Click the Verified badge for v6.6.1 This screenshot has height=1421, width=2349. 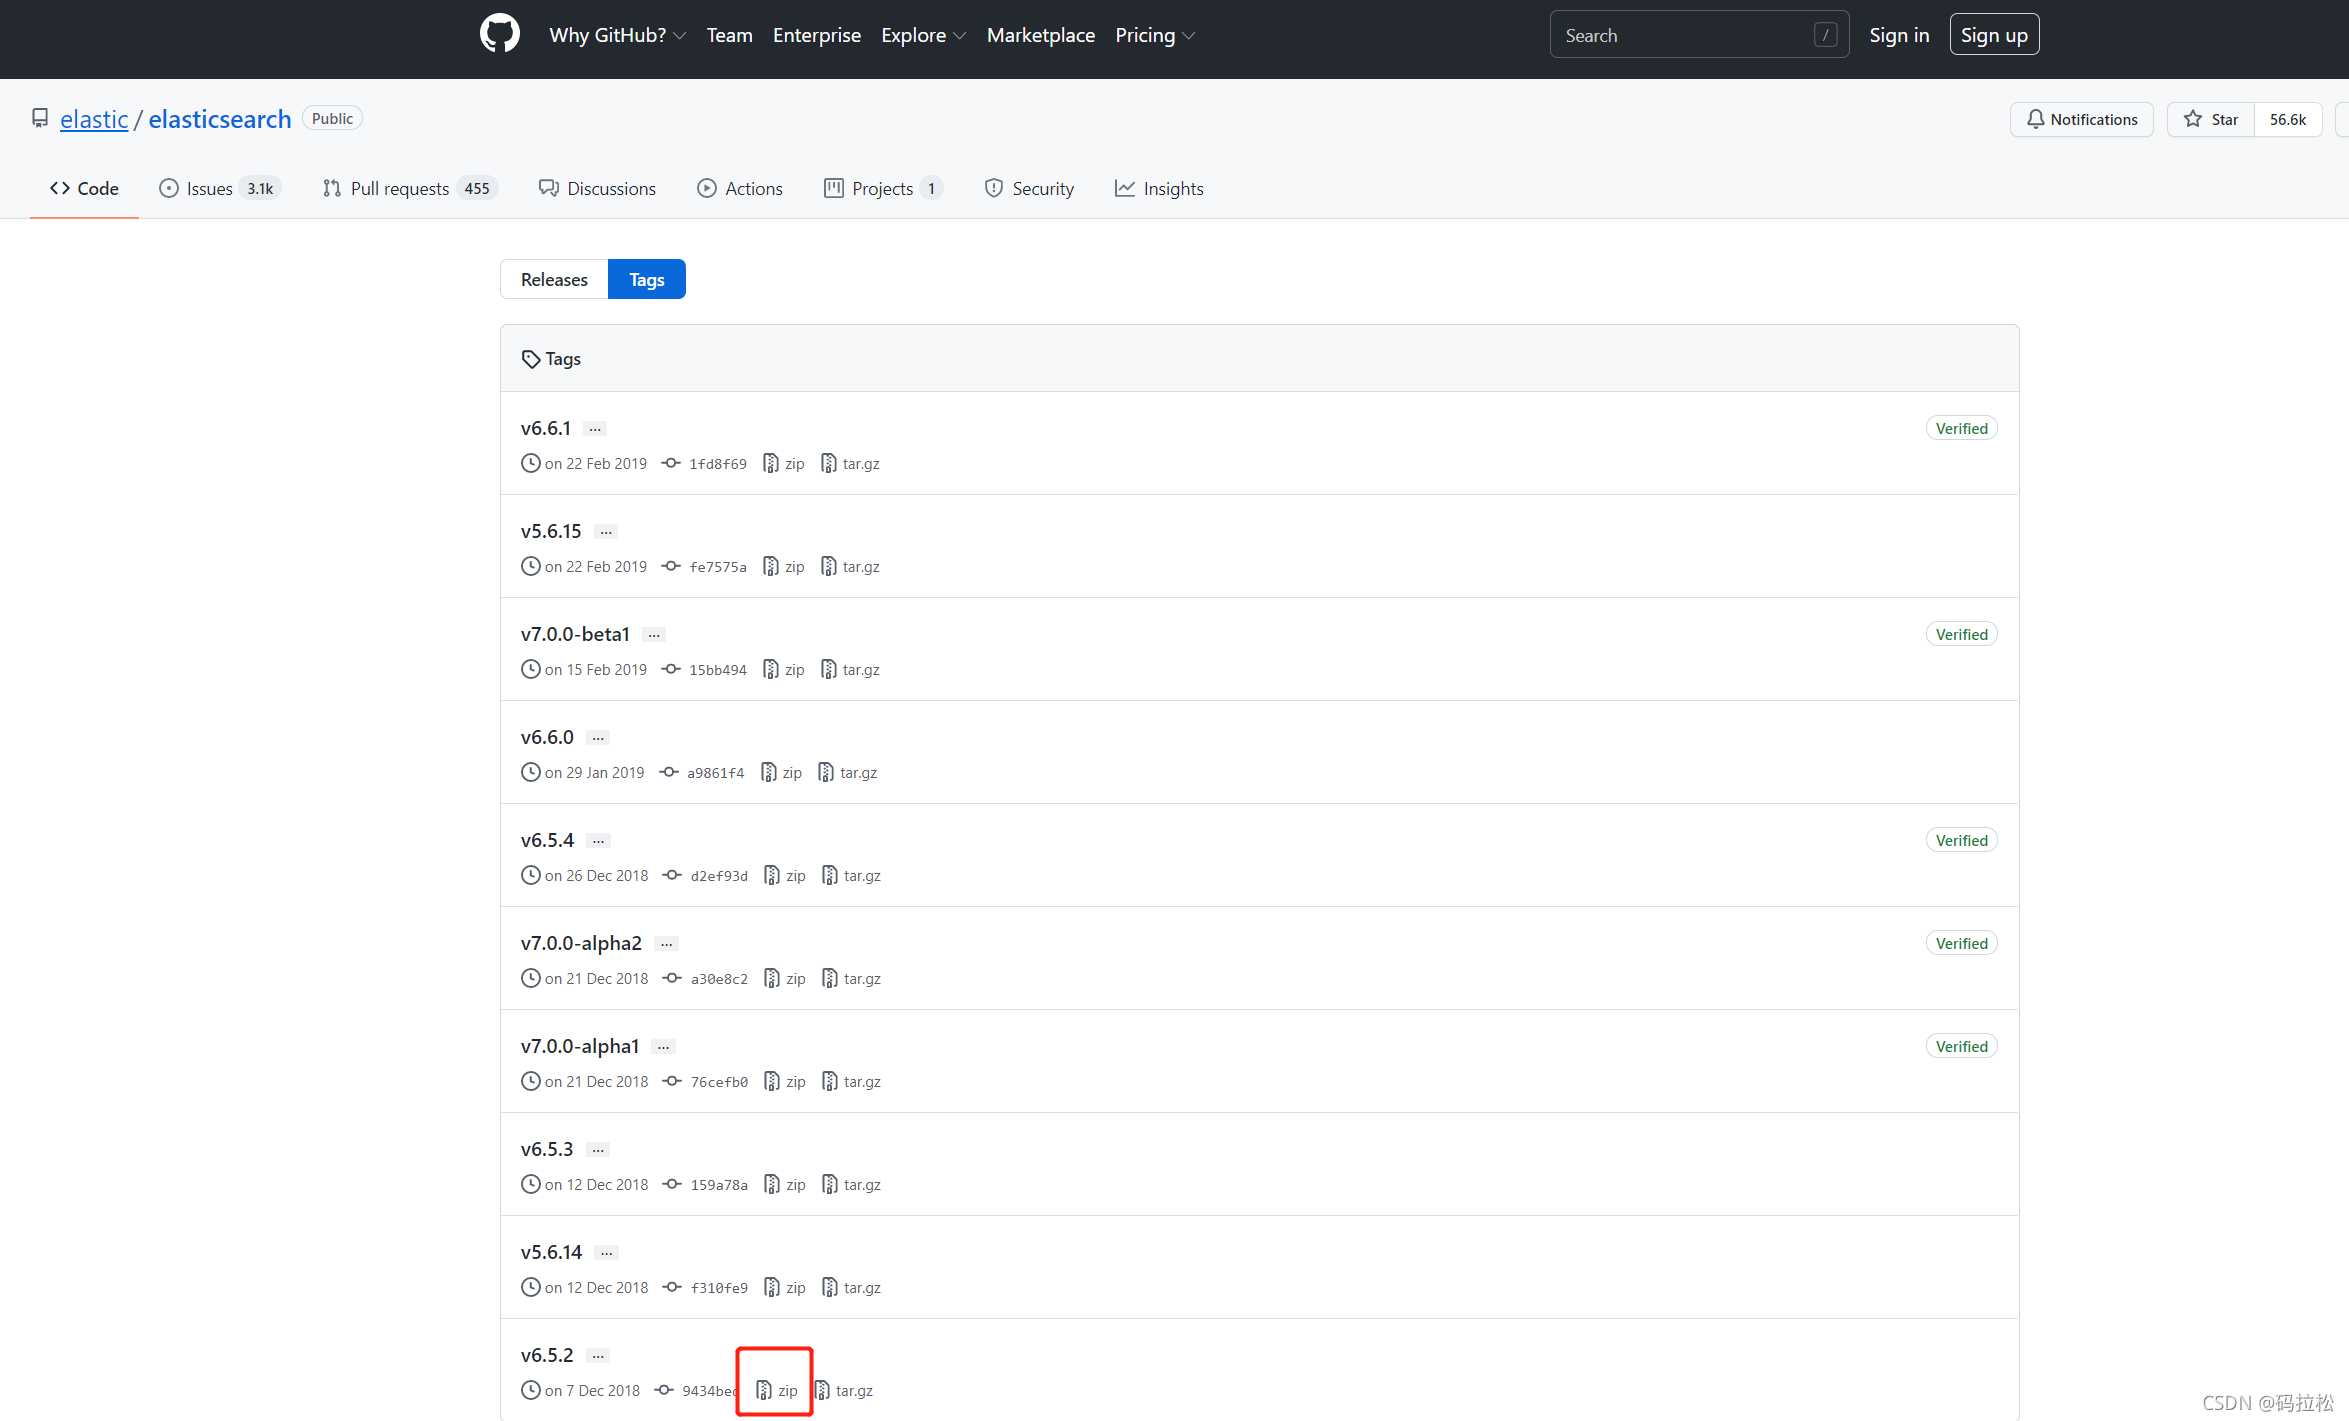(x=1961, y=428)
